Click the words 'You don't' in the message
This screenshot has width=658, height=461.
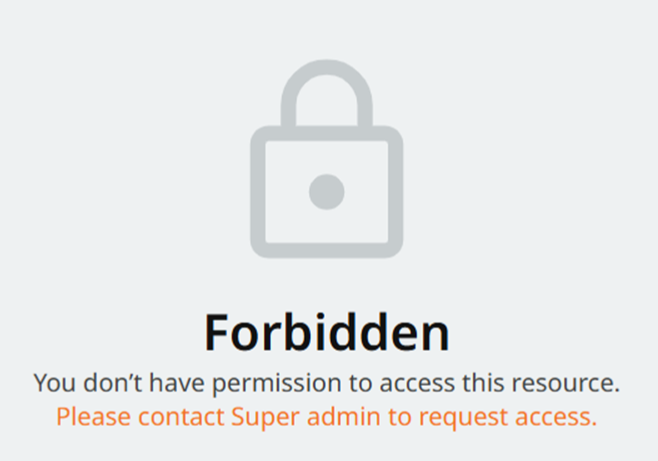[88, 383]
